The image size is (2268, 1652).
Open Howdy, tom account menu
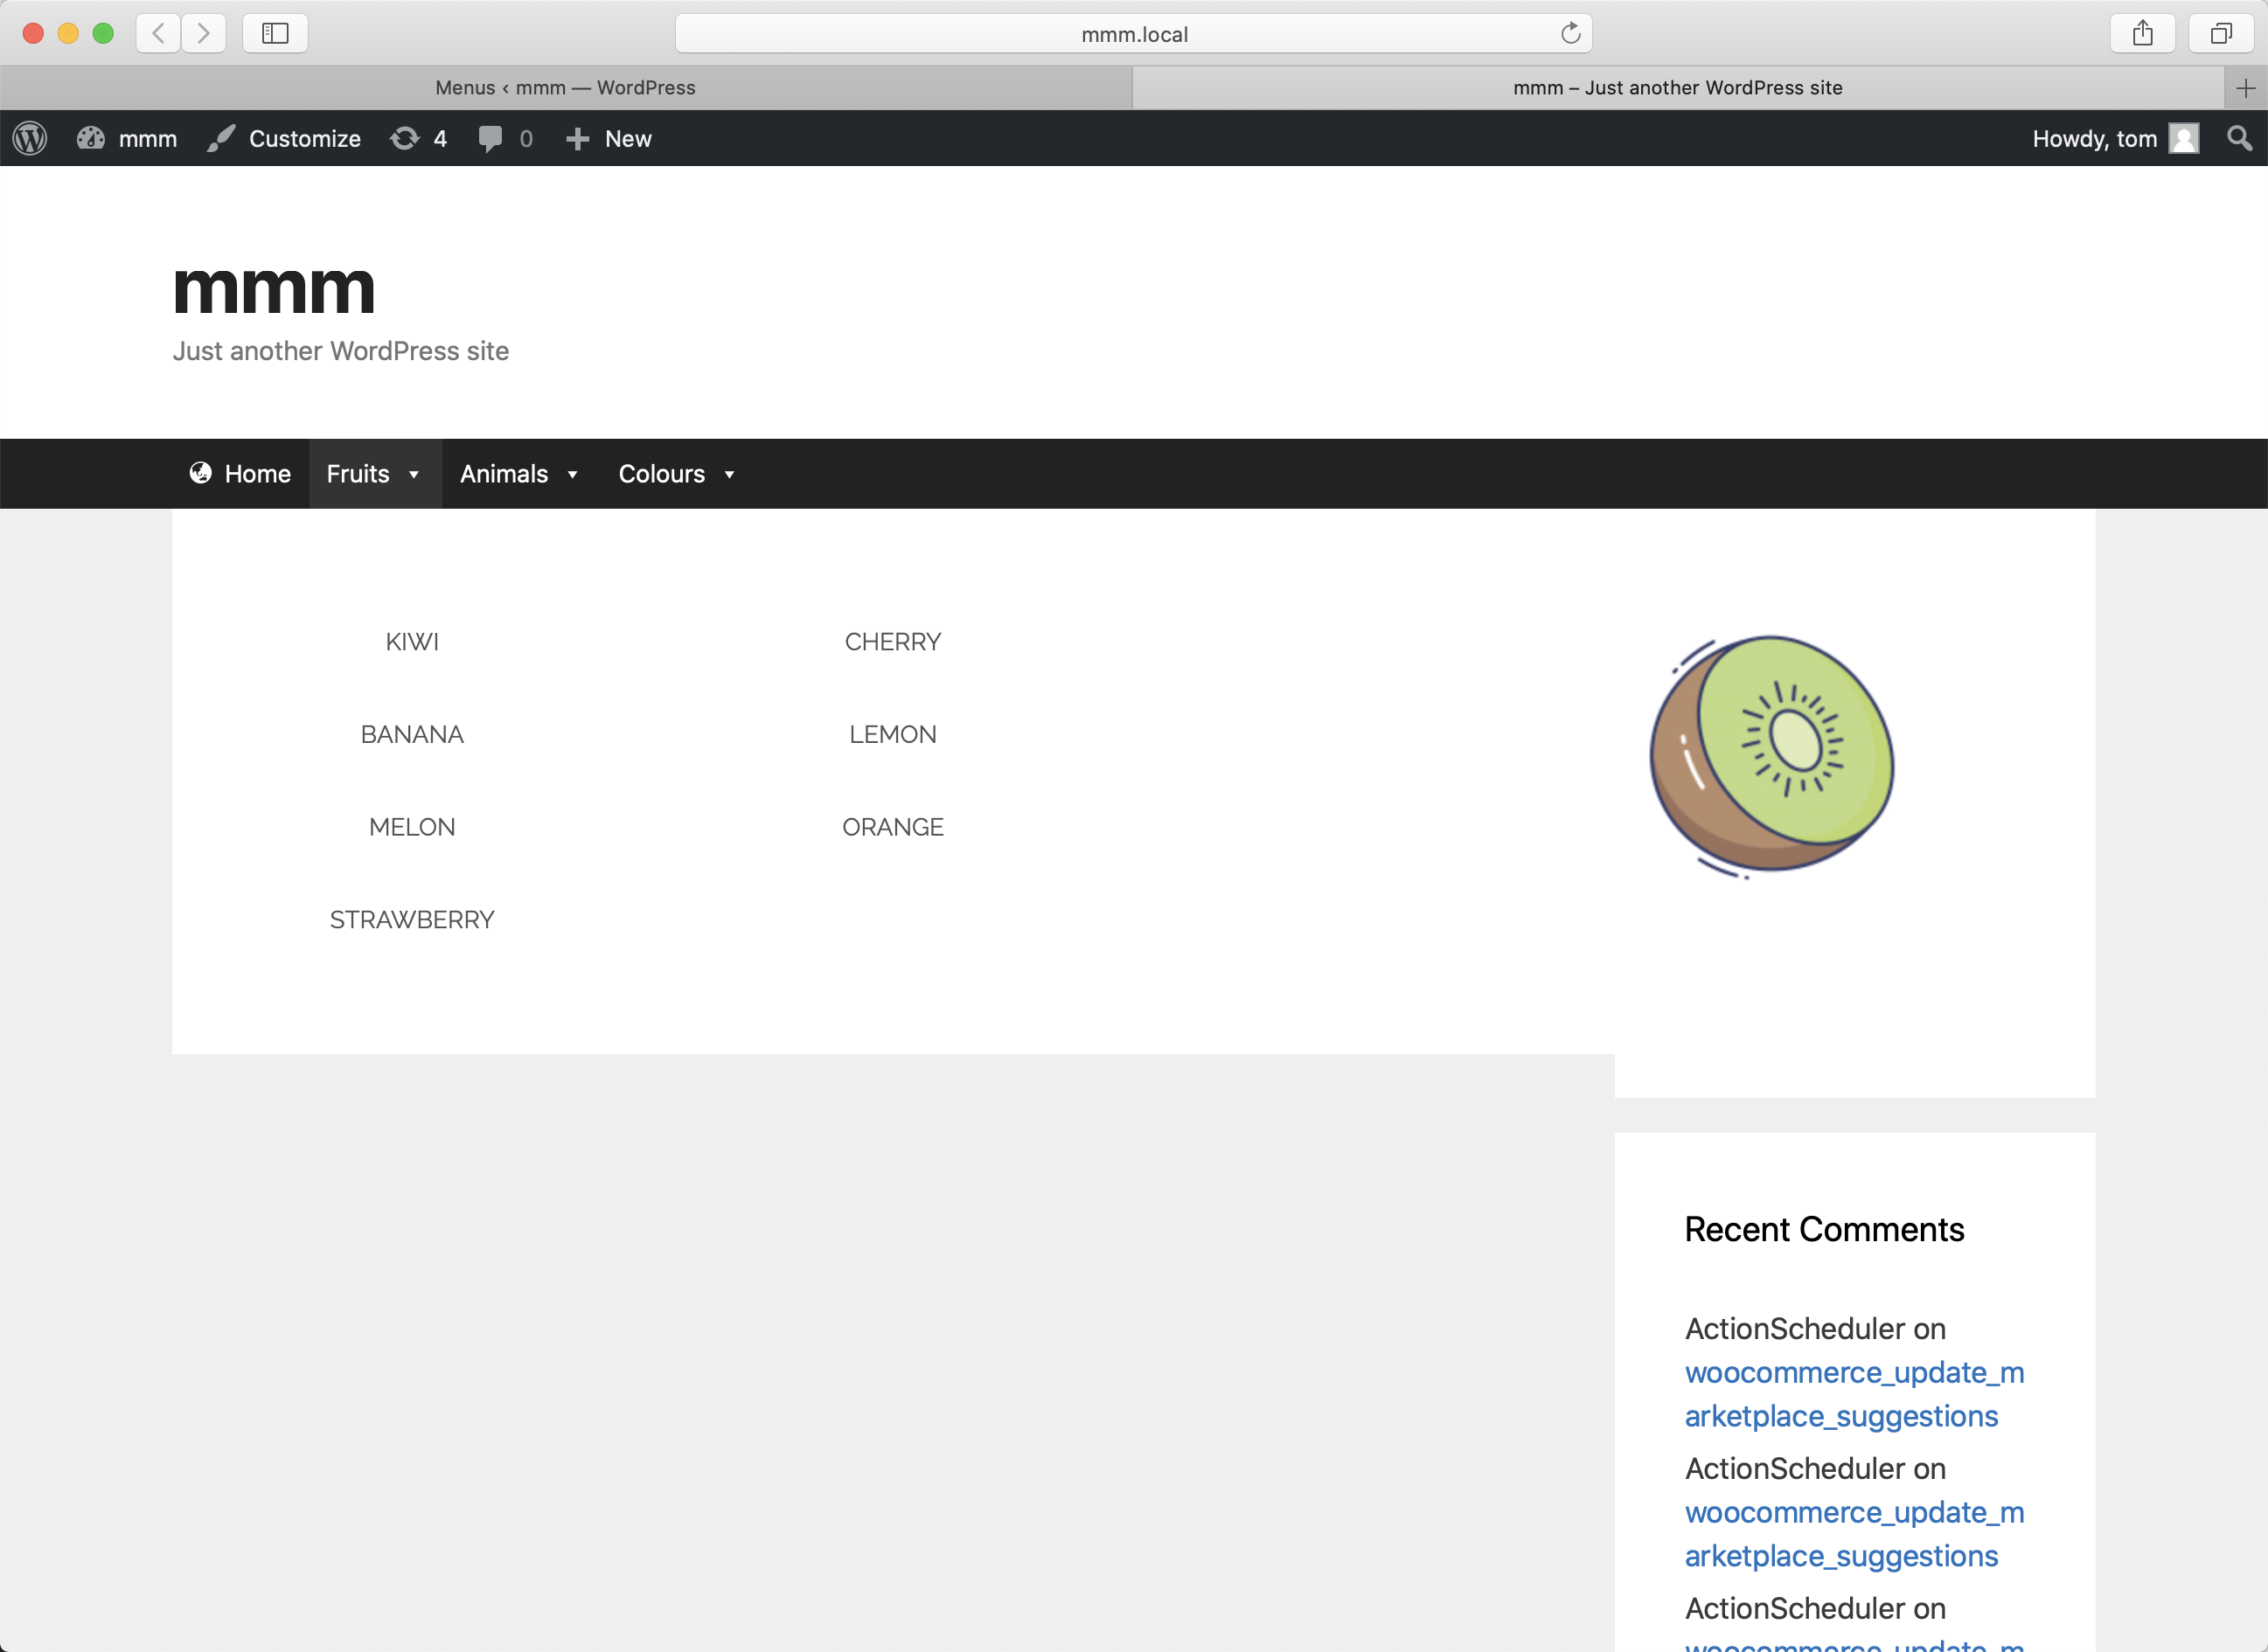pyautogui.click(x=2113, y=138)
